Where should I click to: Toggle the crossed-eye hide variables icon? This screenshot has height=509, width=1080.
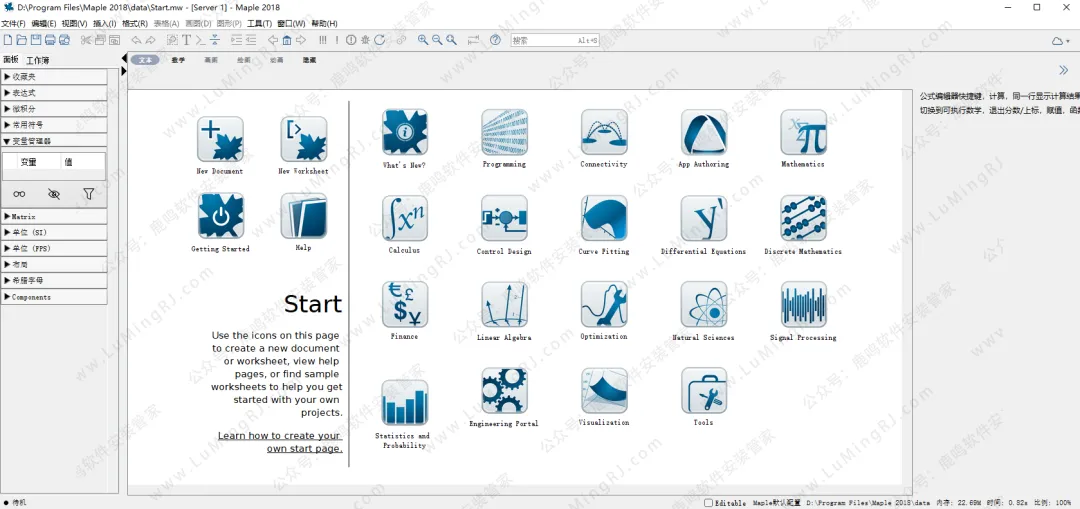[x=54, y=194]
